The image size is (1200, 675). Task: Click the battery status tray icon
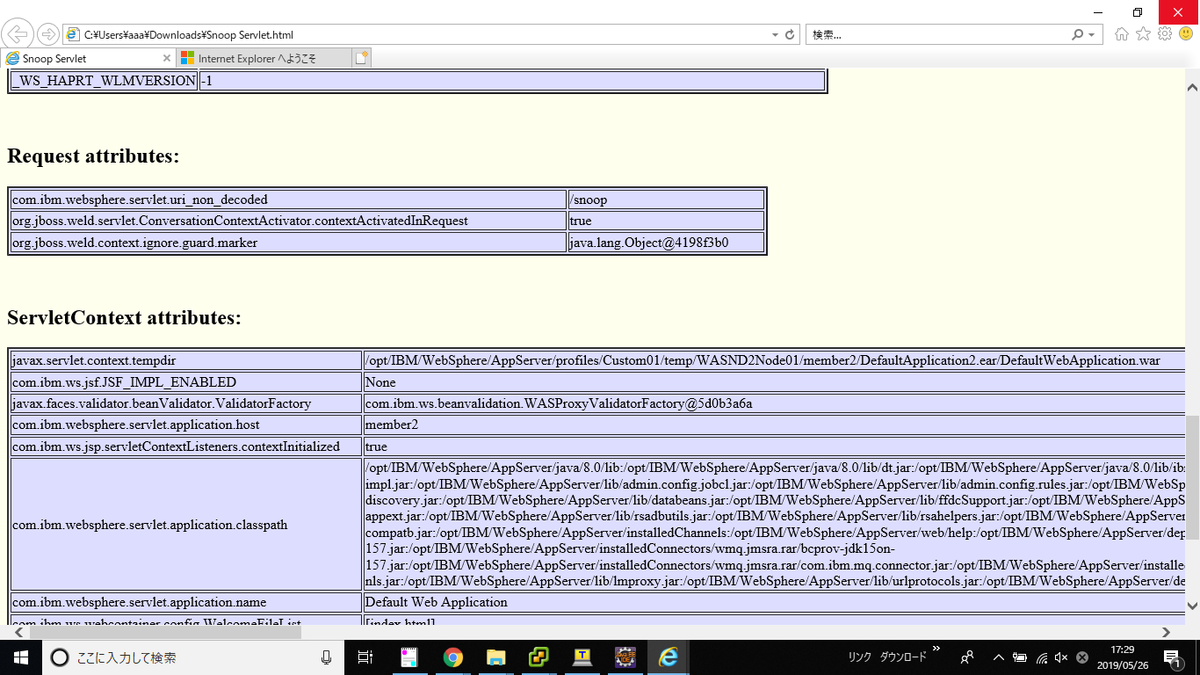(1019, 657)
